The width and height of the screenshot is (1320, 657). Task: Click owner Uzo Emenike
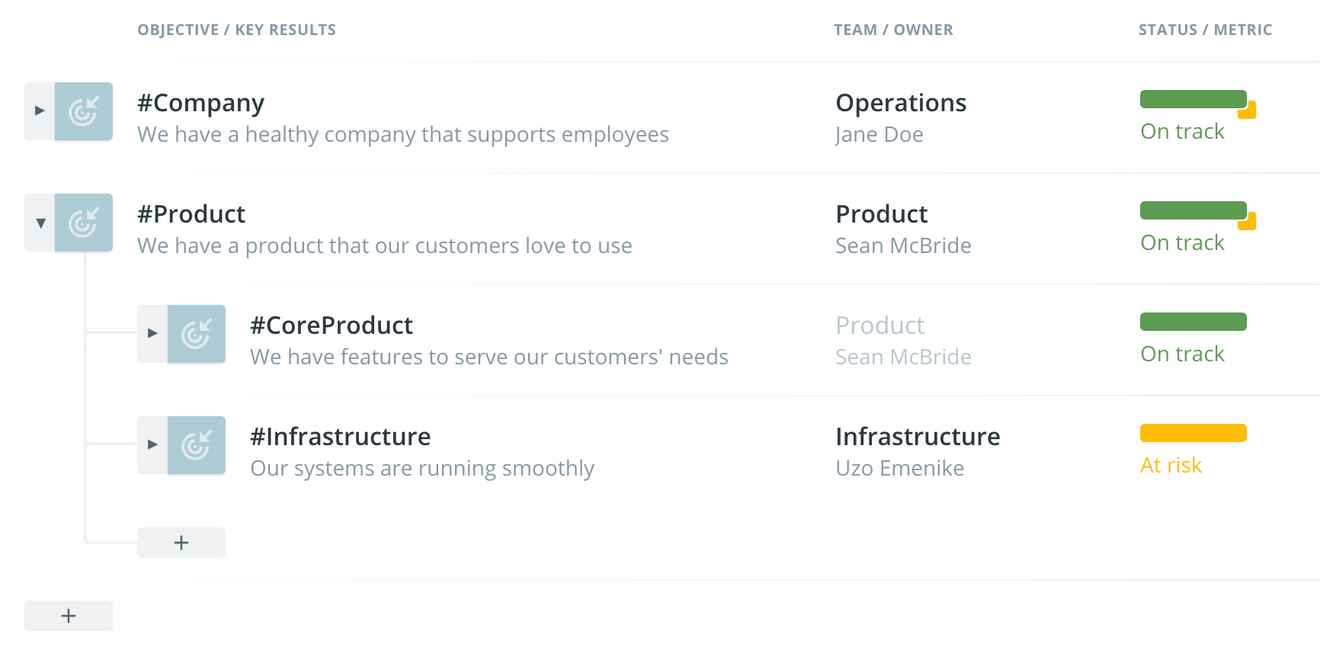[899, 468]
